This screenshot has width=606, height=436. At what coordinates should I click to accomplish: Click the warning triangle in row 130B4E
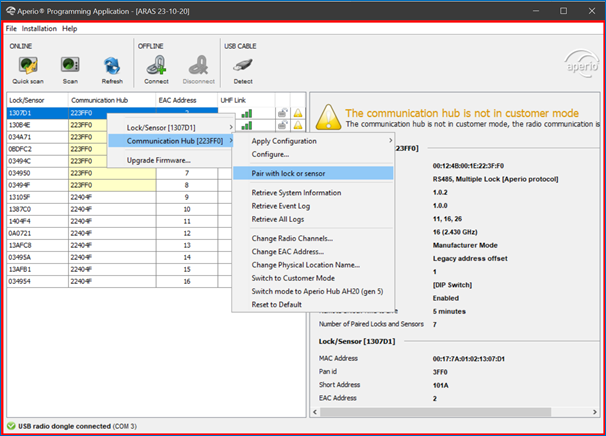point(298,125)
